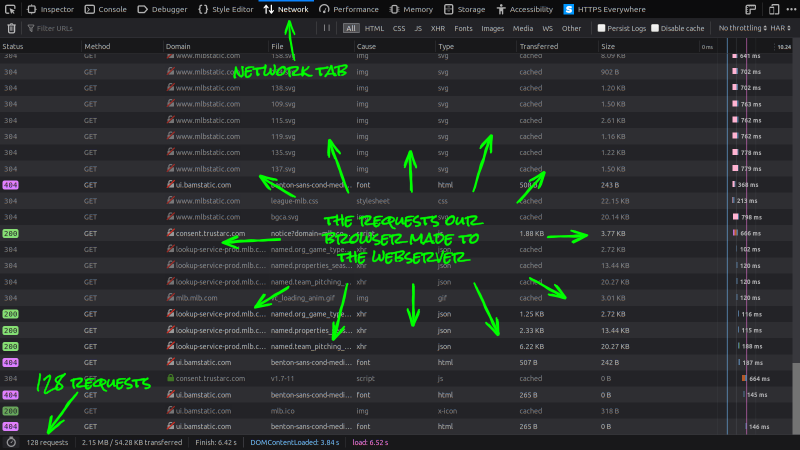Open the Performance tab
Screen dimensions: 800x450
[x=349, y=9]
